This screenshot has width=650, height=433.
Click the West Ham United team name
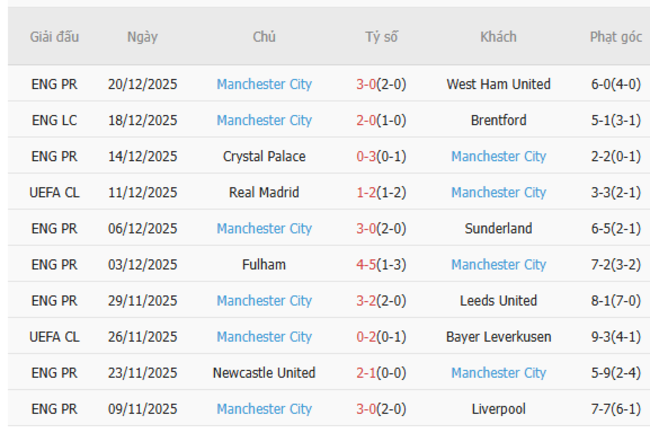(x=498, y=84)
